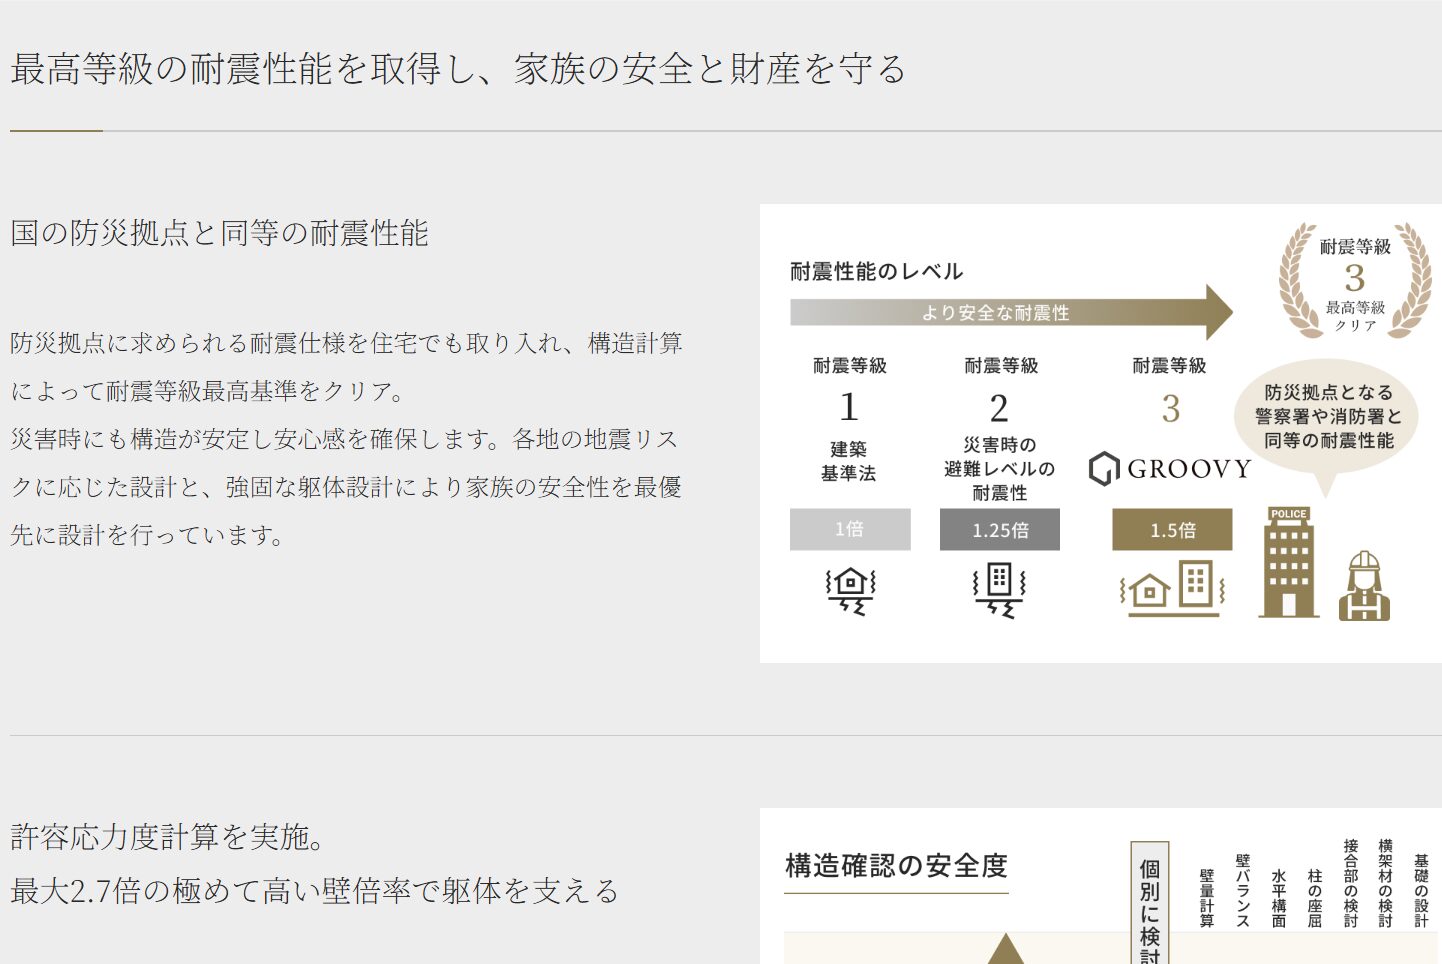Select the dark gray 1.25倍 box
1442x964 pixels.
[999, 530]
